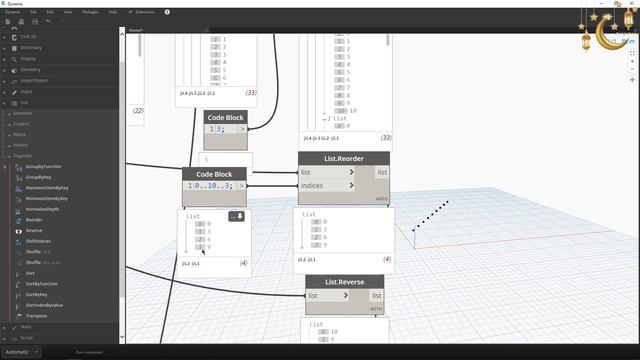Expand the Script library category
The width and height of the screenshot is (640, 360).
point(4,338)
